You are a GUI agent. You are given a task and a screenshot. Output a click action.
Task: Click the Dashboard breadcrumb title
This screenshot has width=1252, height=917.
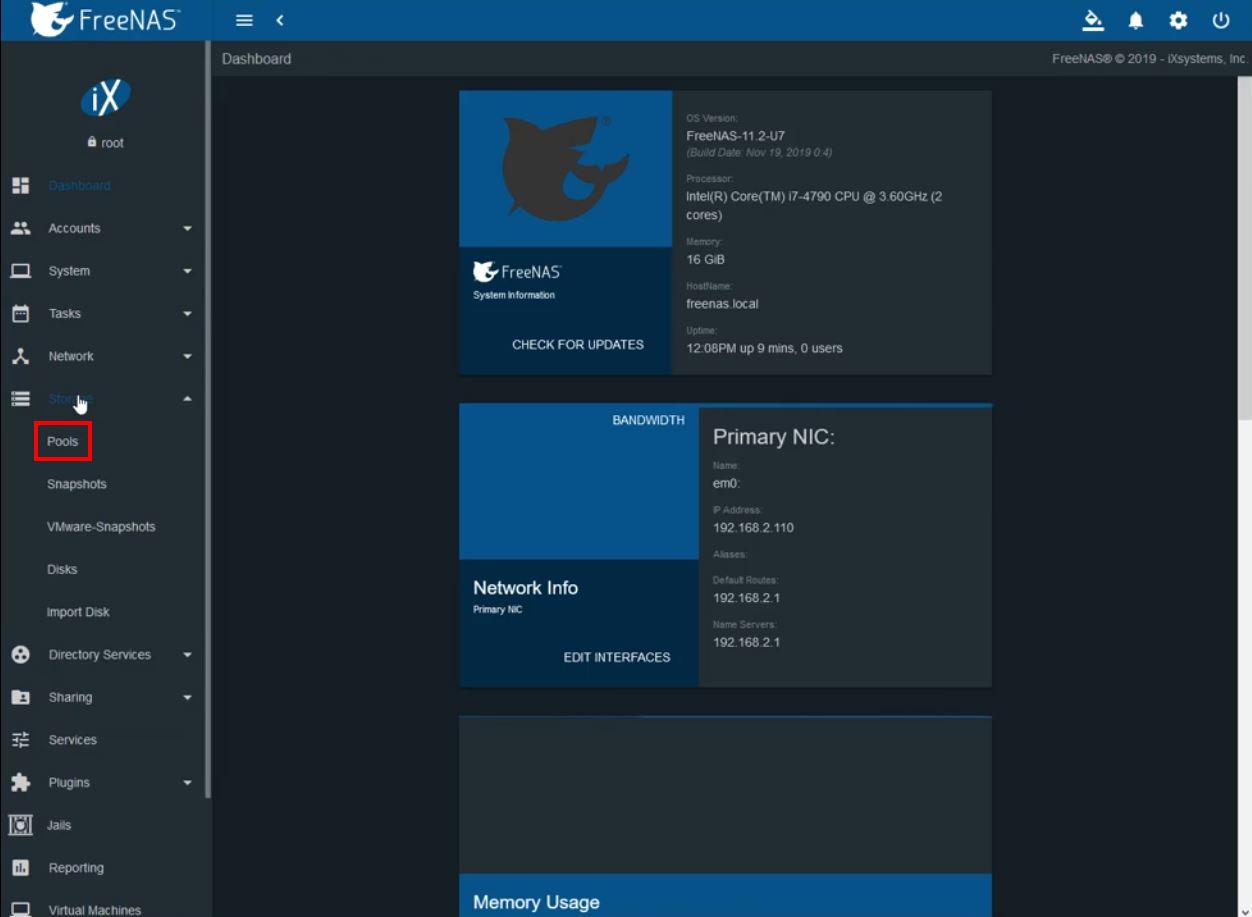tap(257, 59)
